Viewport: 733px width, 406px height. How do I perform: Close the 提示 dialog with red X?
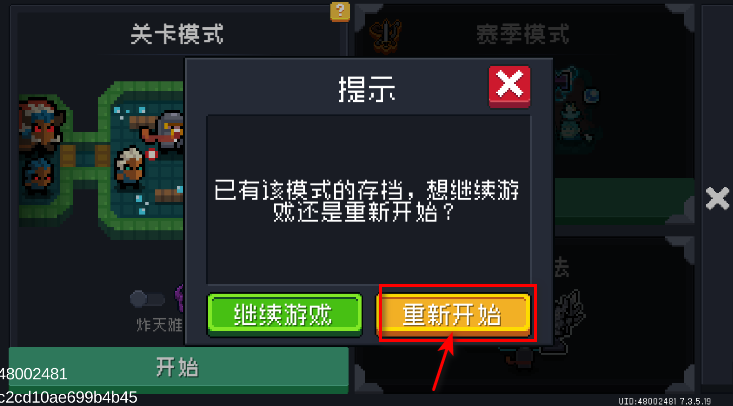pyautogui.click(x=510, y=87)
